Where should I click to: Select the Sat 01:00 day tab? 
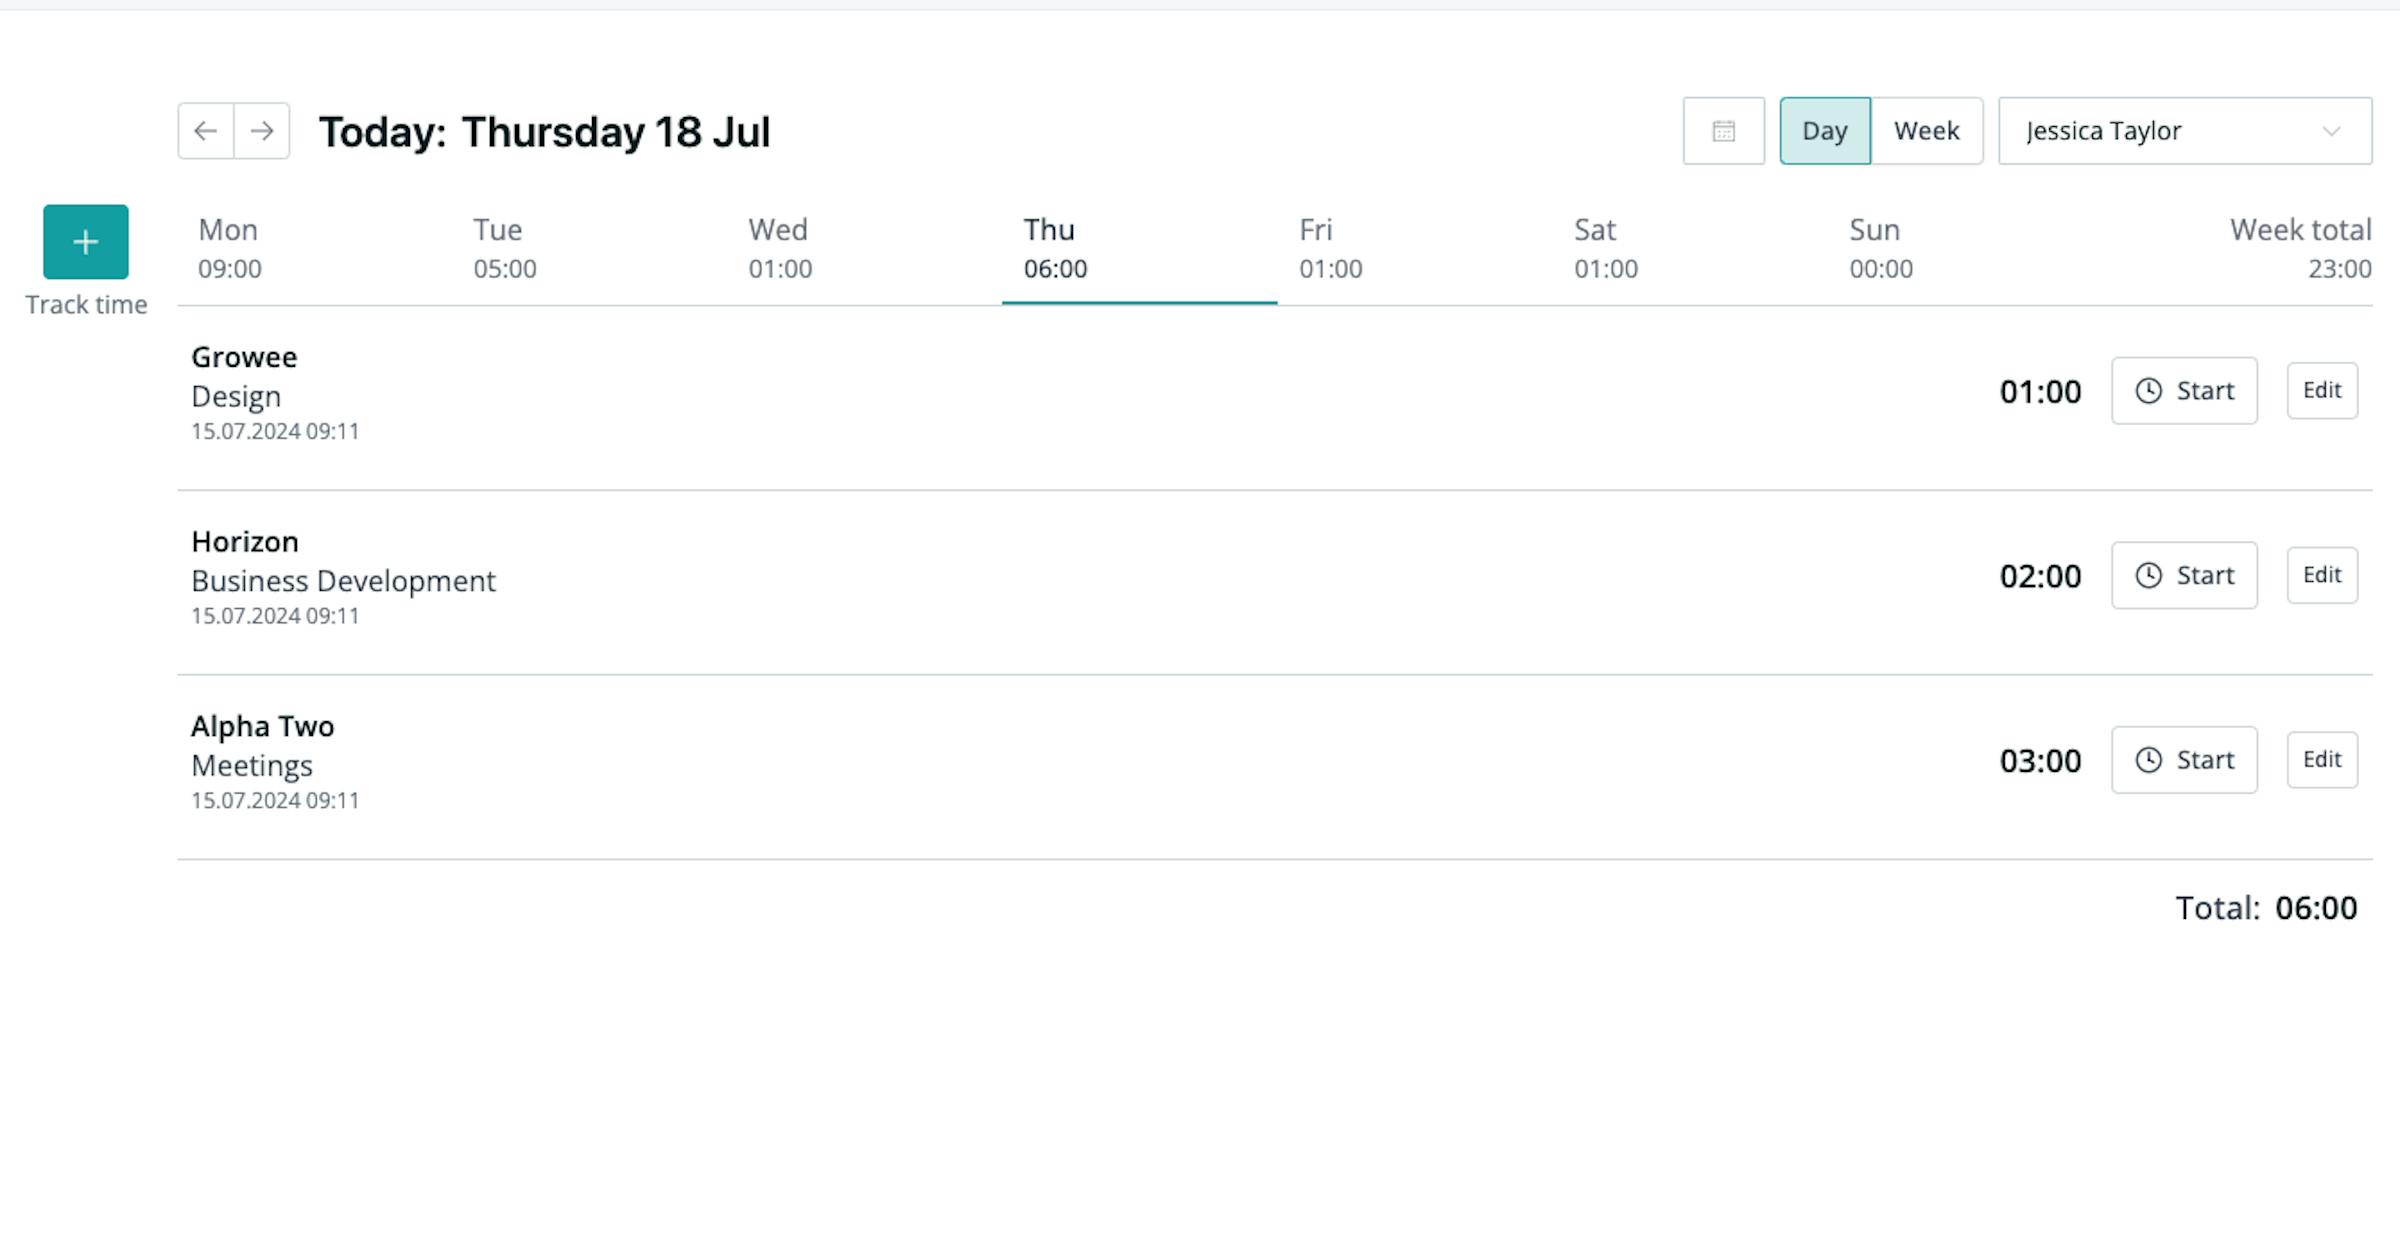coord(1690,250)
